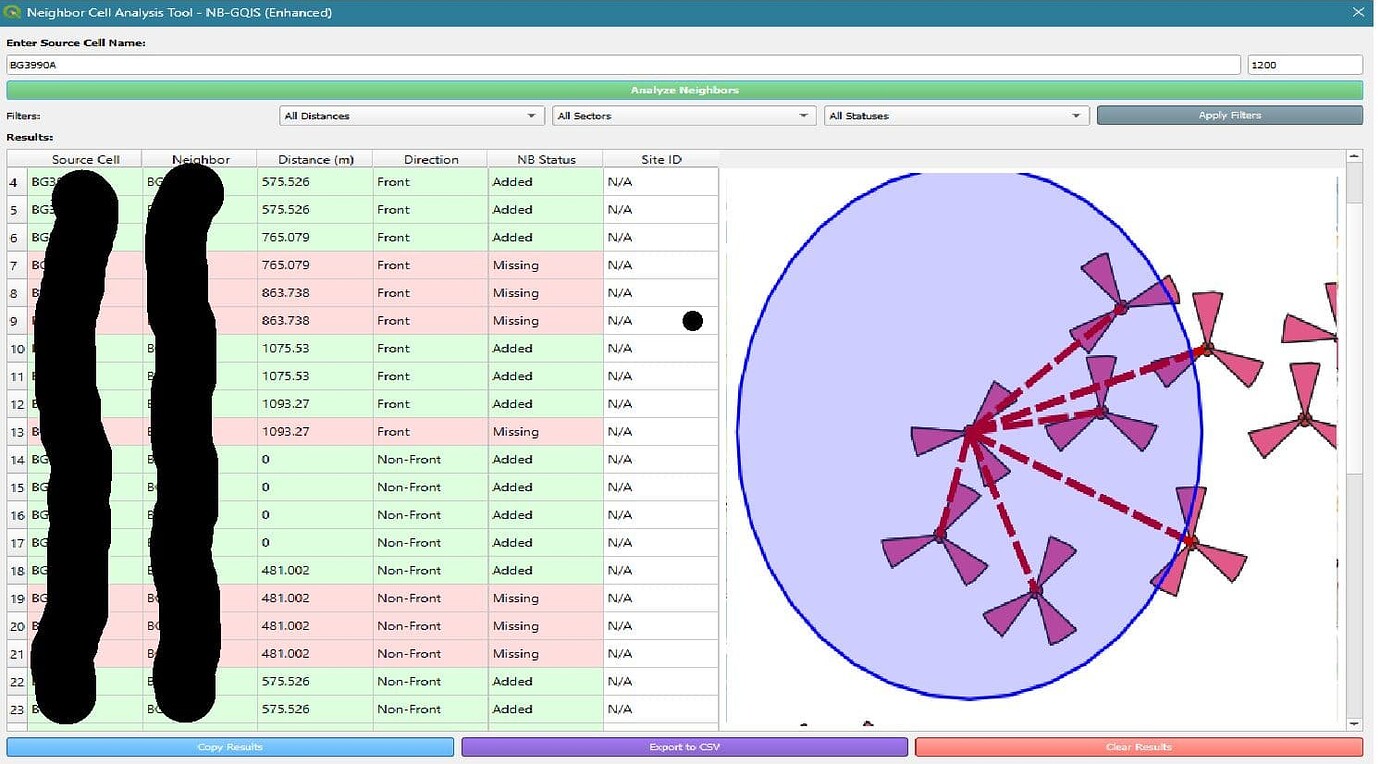Screen dimensions: 1380x764
Task: Select the 575.526 distance cell in row 22
Action: click(x=315, y=682)
